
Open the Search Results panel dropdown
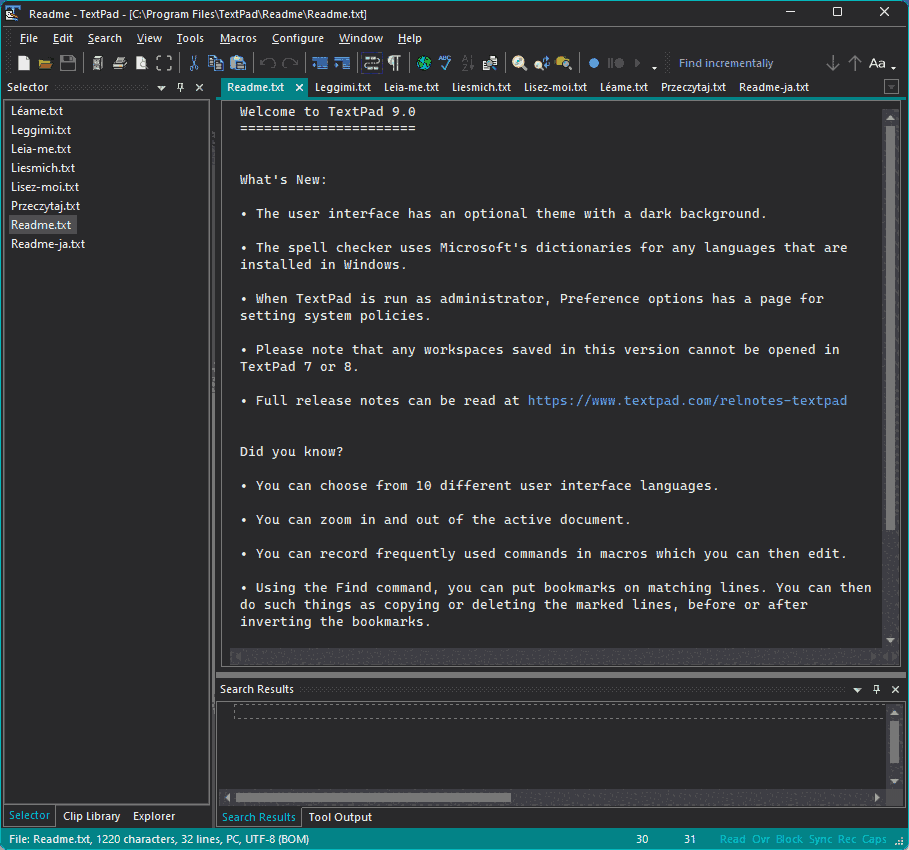(x=857, y=689)
